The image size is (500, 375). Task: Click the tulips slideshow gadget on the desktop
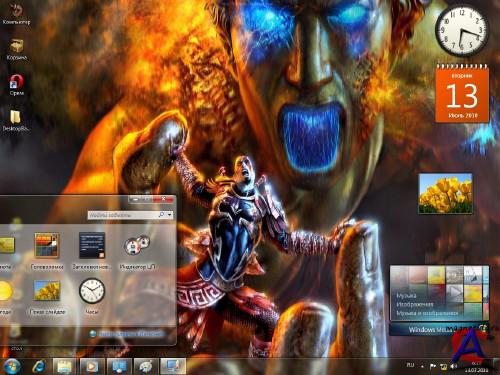446,193
